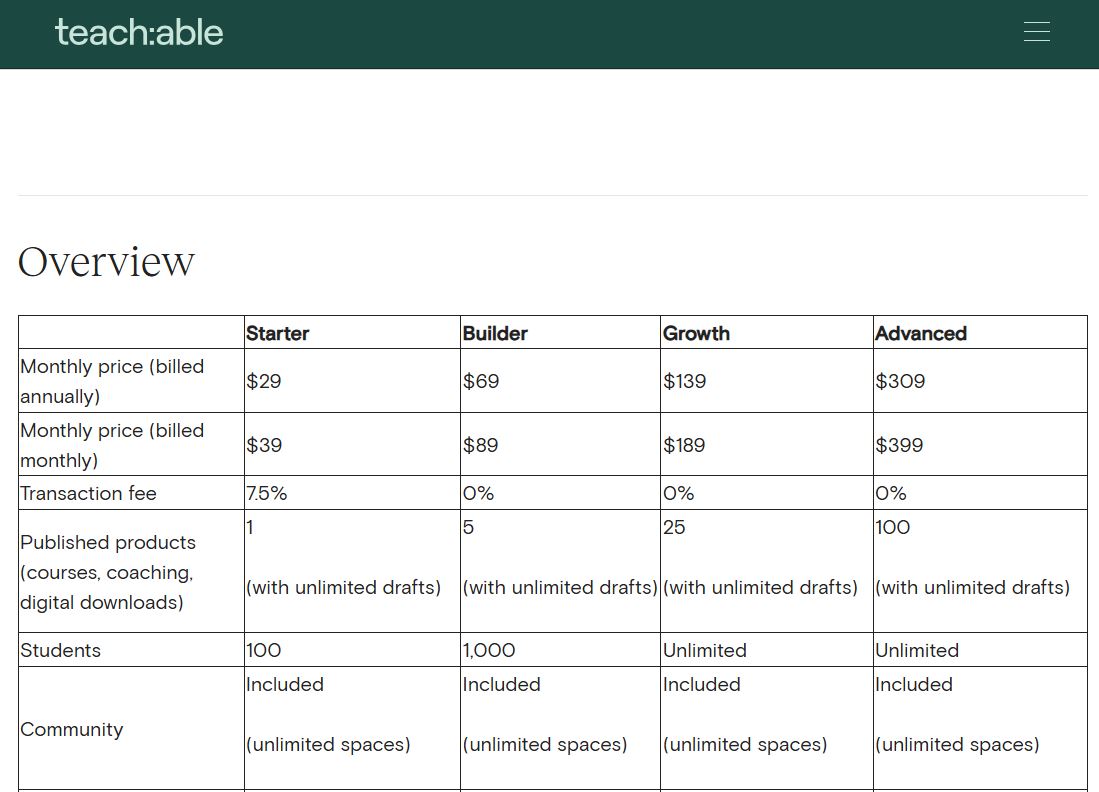
Task: Click the Advanced plan header
Action: point(920,333)
